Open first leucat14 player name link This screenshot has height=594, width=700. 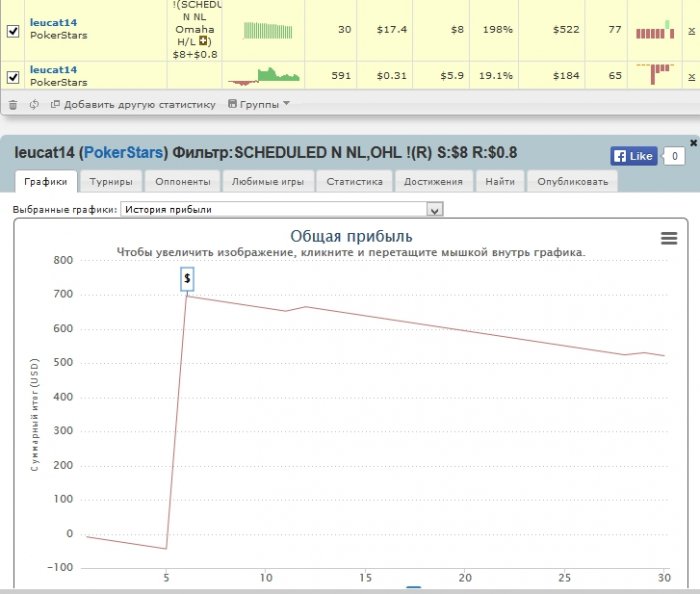(x=53, y=22)
